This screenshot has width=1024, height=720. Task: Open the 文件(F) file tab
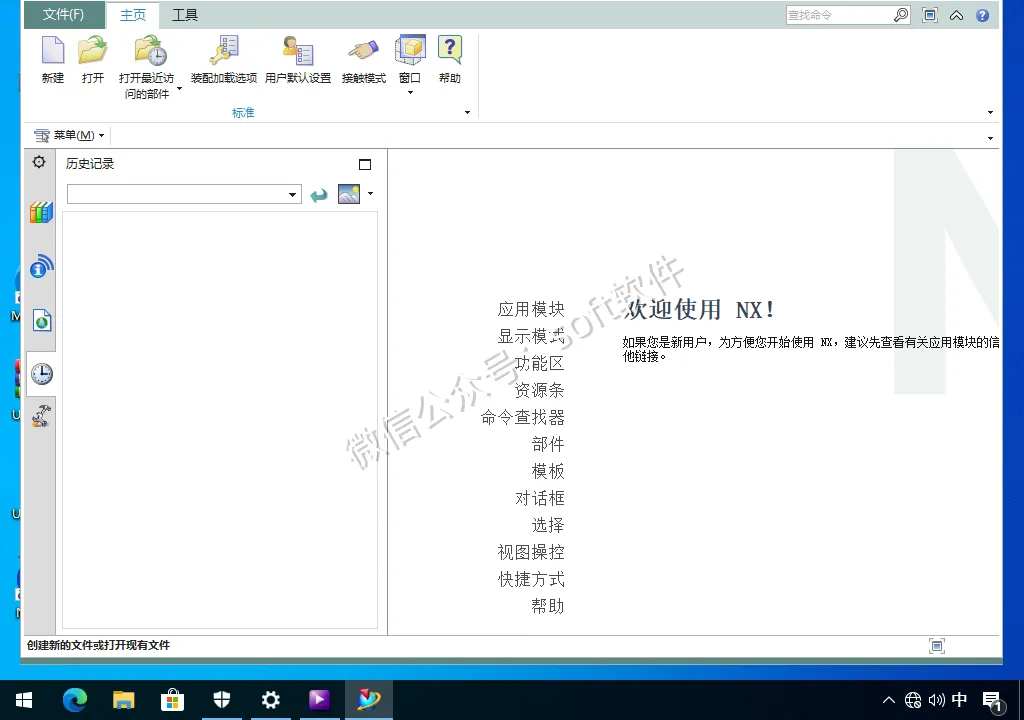click(x=63, y=14)
